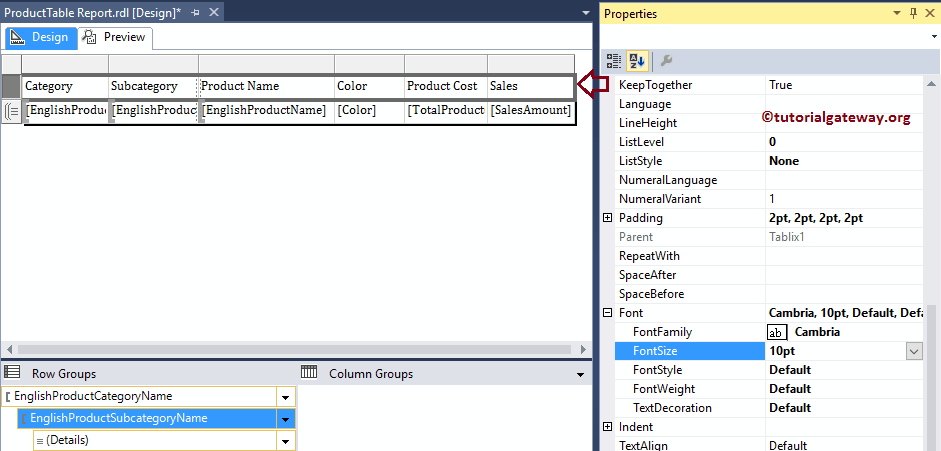Click the design surface horizontal scrollbar
The image size is (941, 451).
[x=288, y=350]
